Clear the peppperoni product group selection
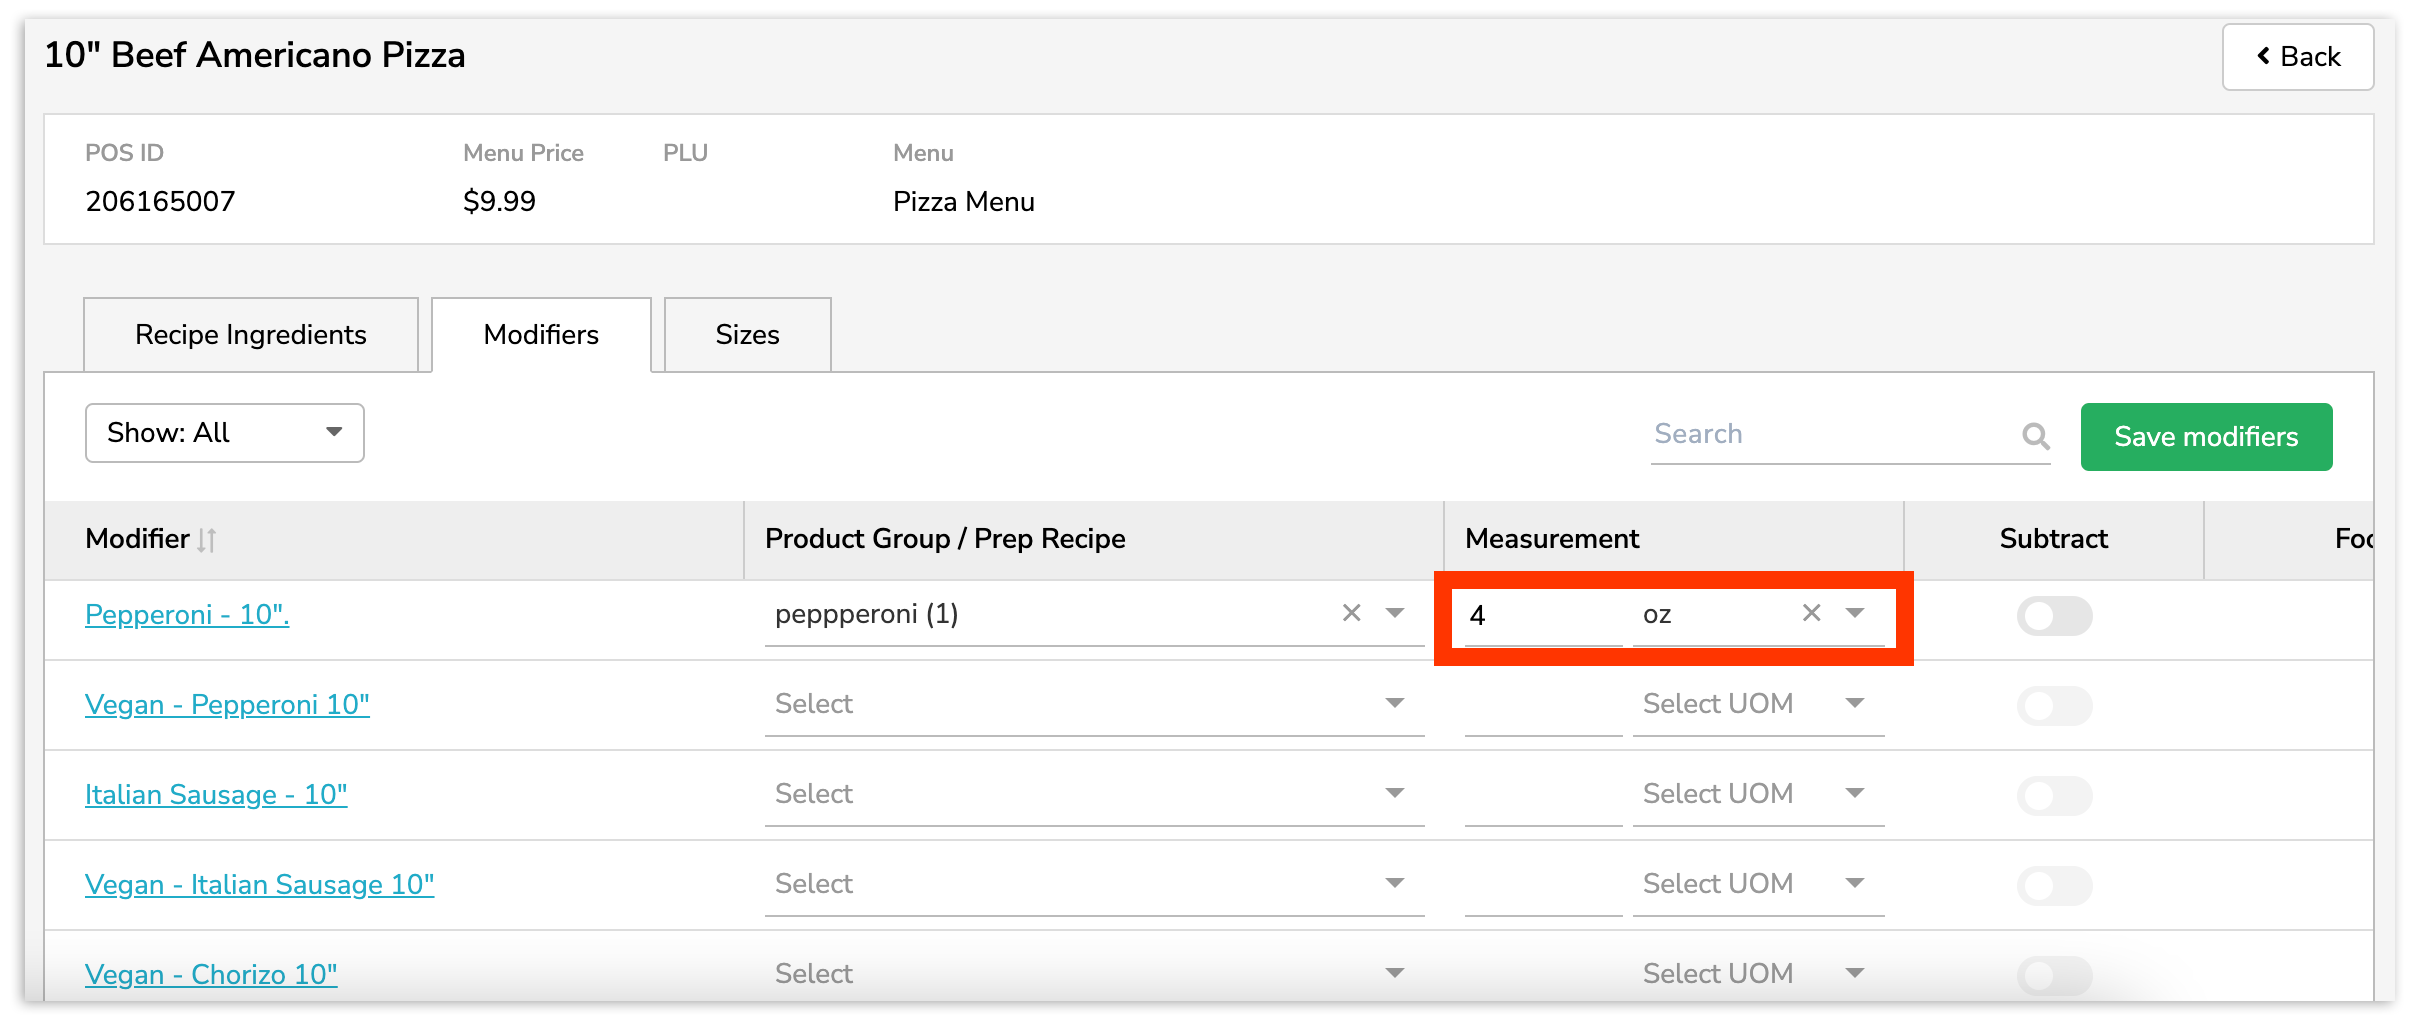 click(x=1351, y=613)
